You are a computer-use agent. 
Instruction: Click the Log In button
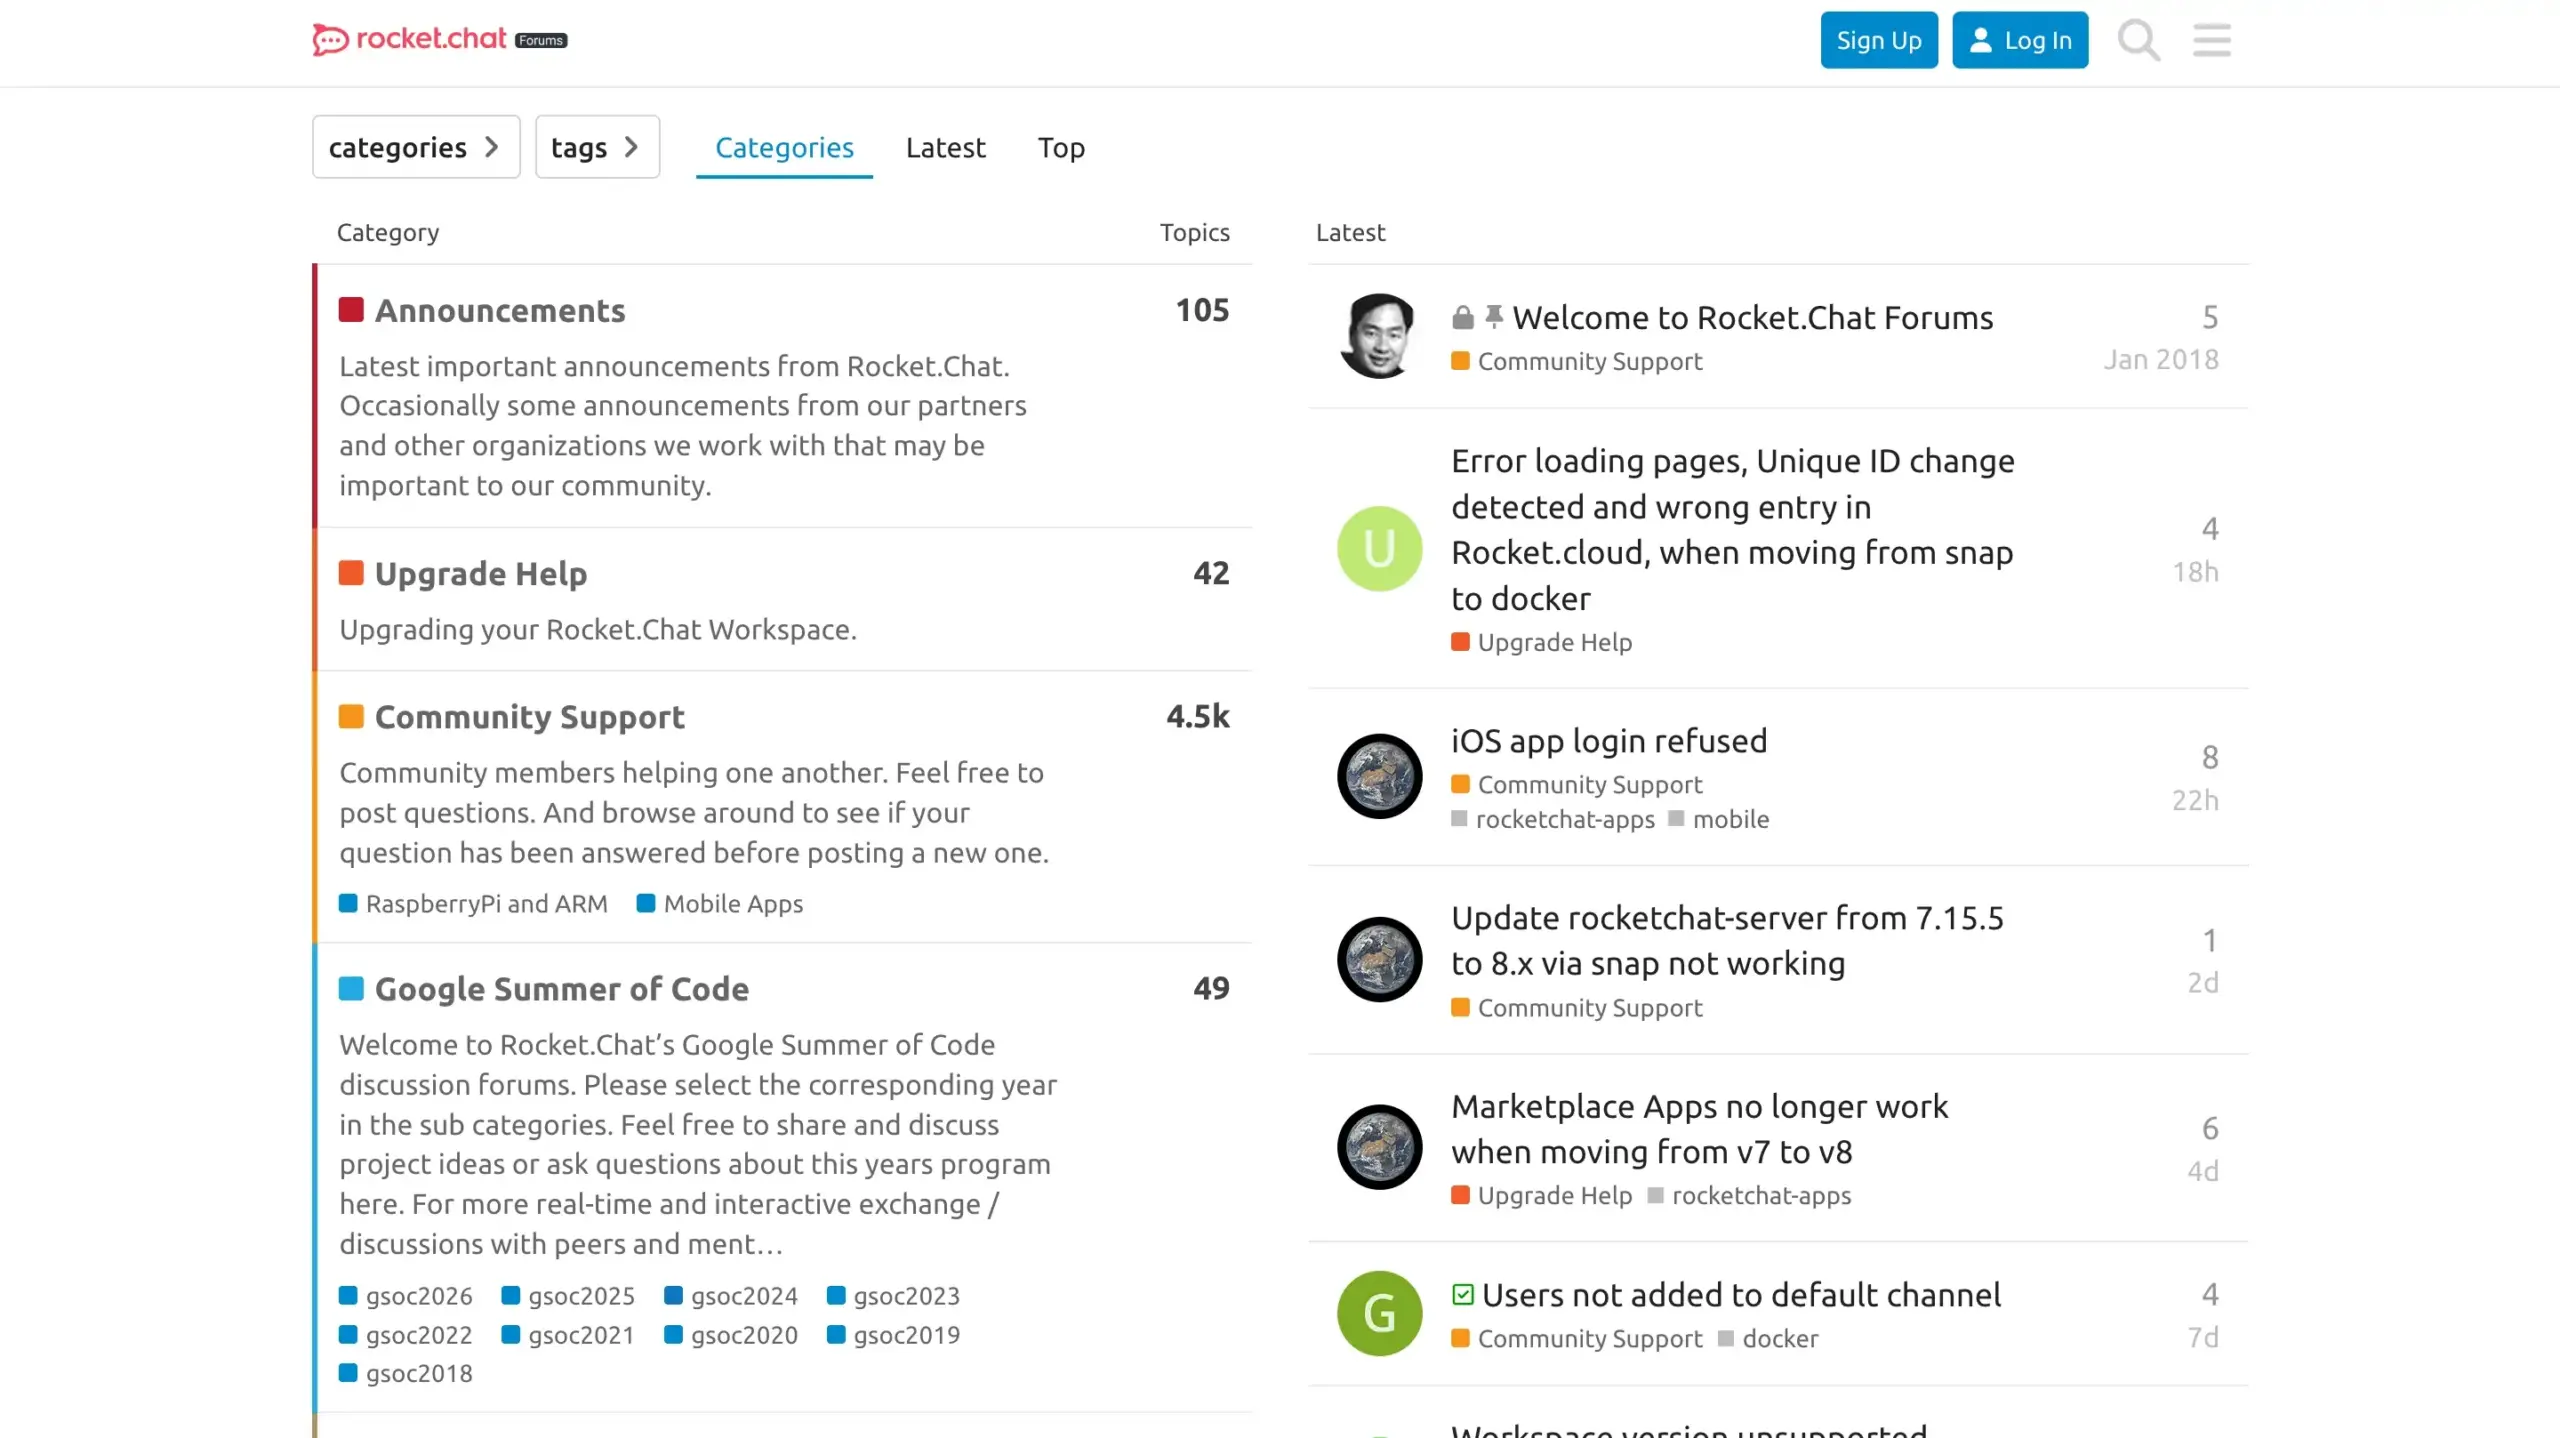pyautogui.click(x=2020, y=40)
